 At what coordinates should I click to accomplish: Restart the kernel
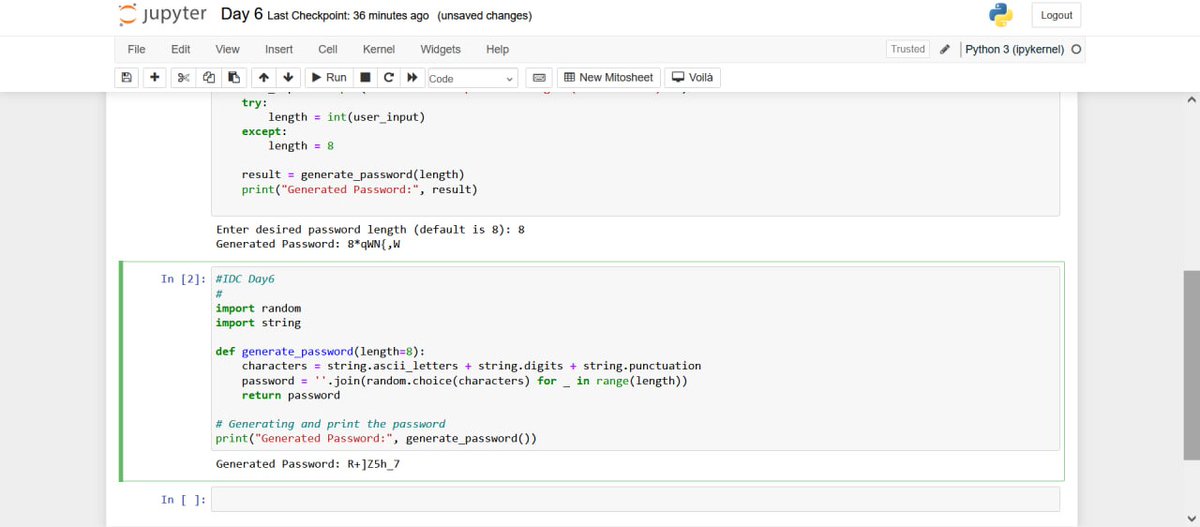tap(388, 77)
